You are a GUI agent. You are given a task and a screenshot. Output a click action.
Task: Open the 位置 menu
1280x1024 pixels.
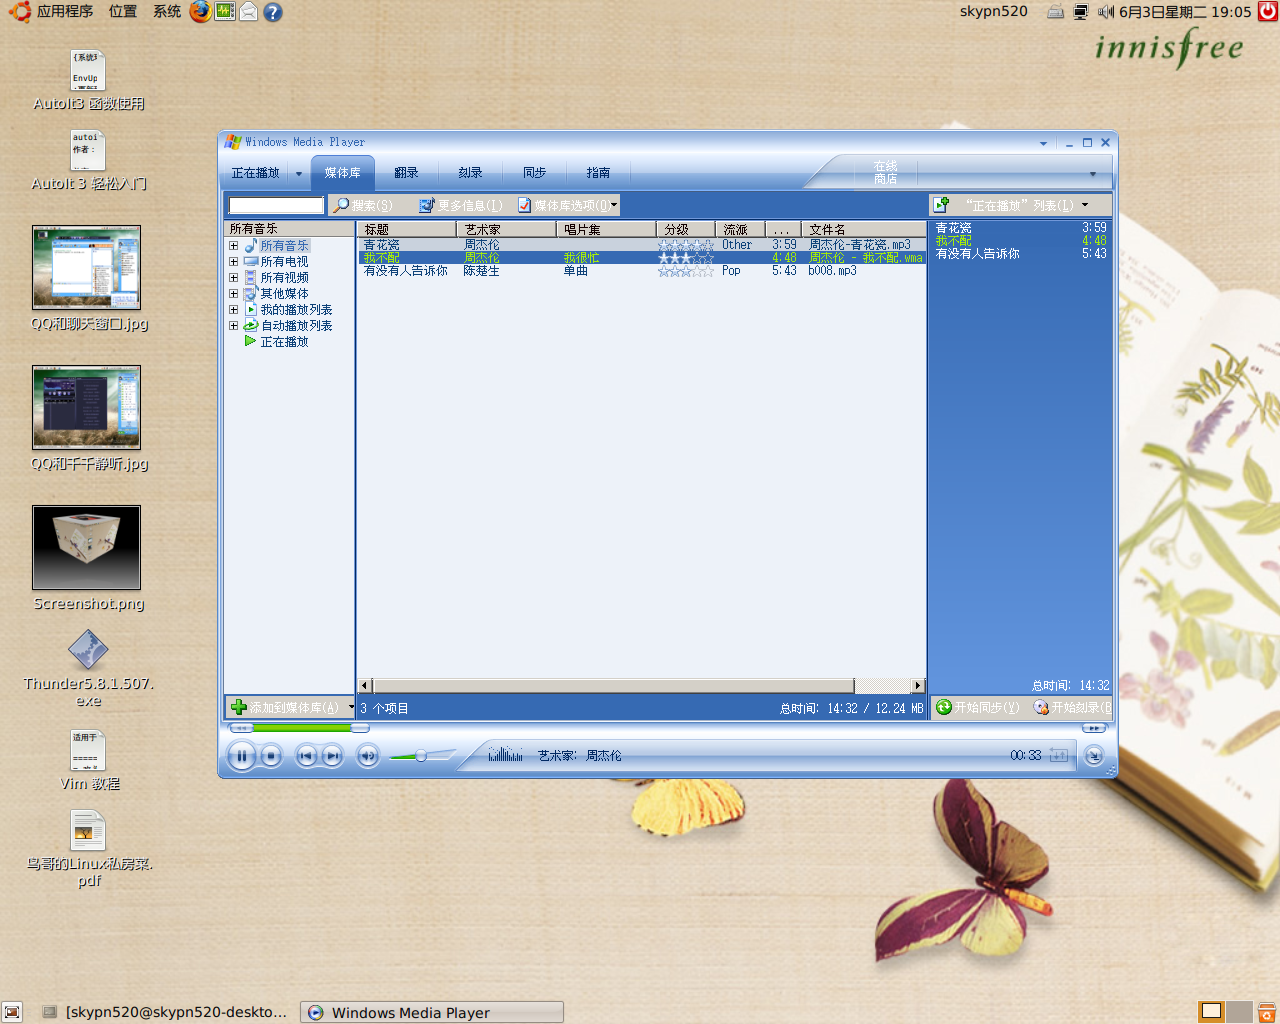(x=123, y=12)
